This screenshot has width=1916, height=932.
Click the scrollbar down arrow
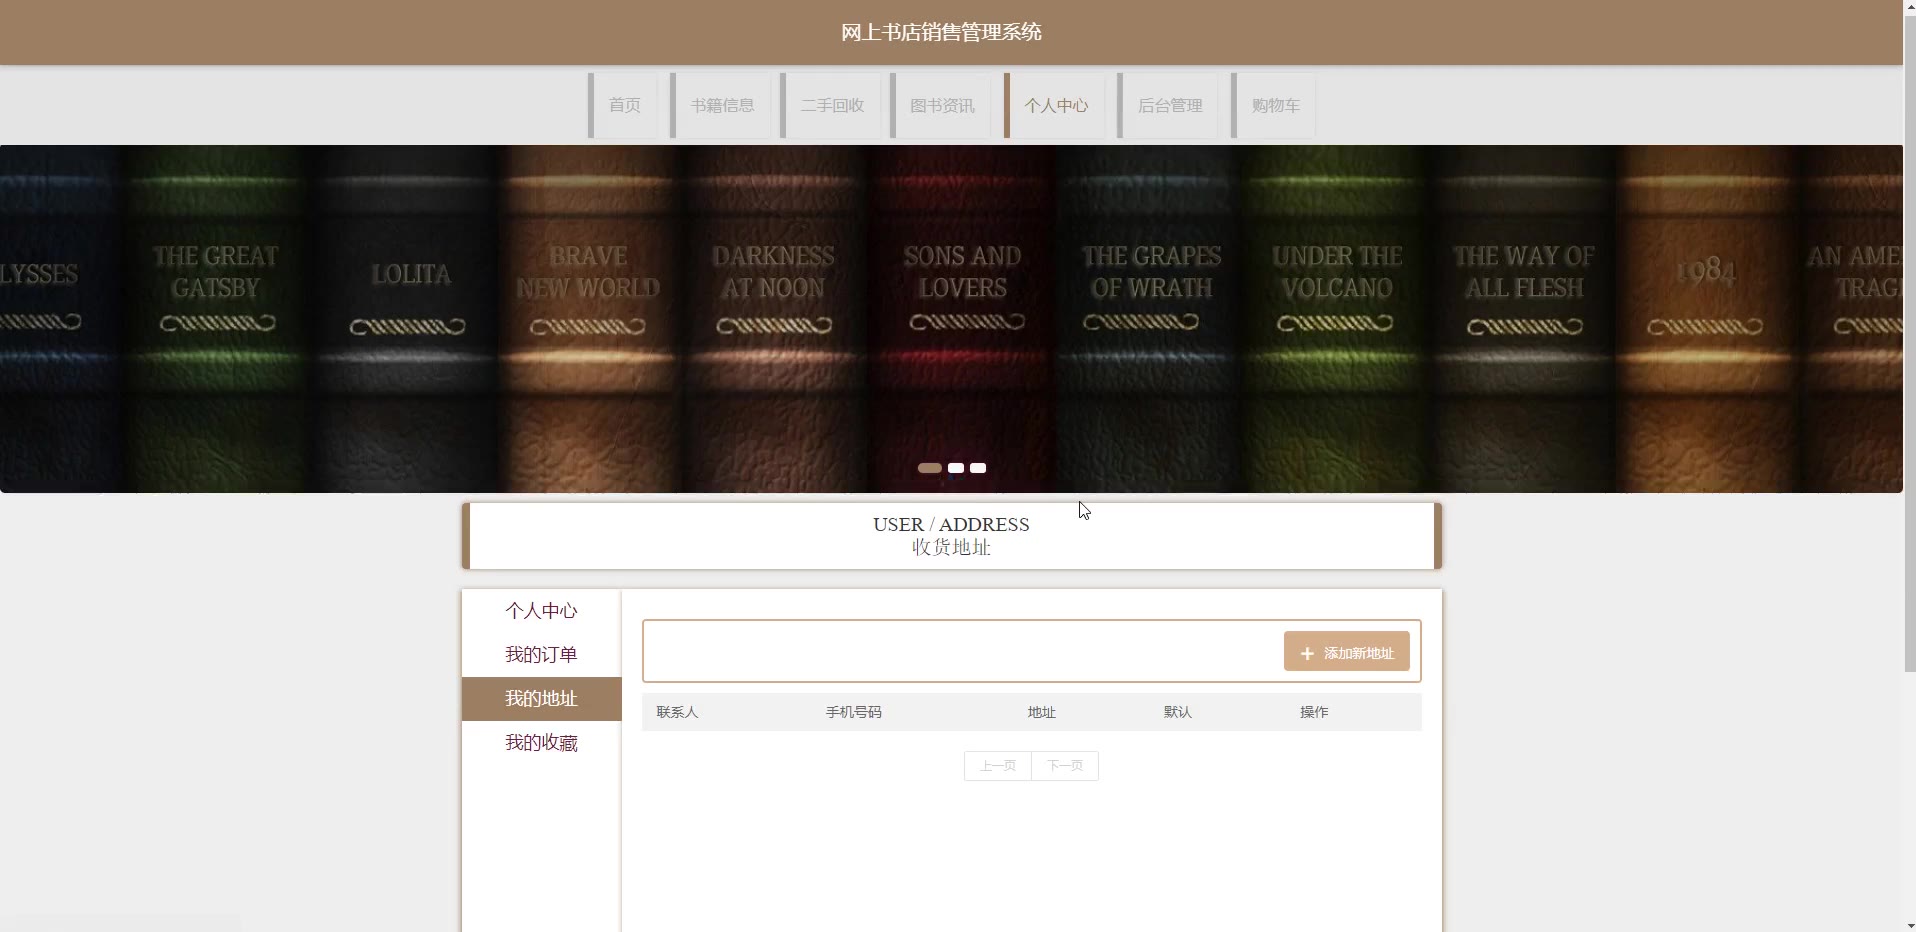point(1909,924)
